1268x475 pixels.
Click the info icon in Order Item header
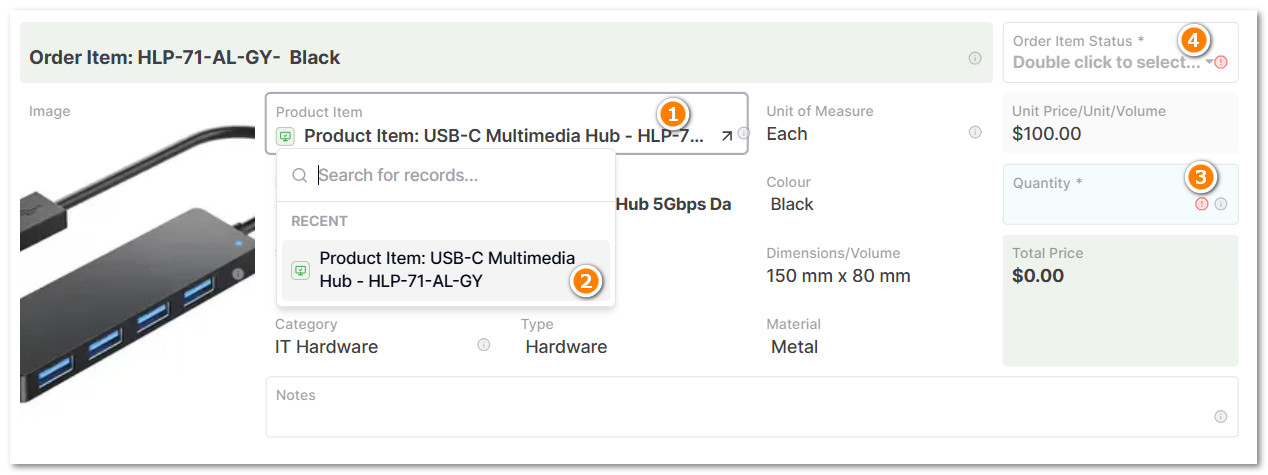(x=975, y=58)
